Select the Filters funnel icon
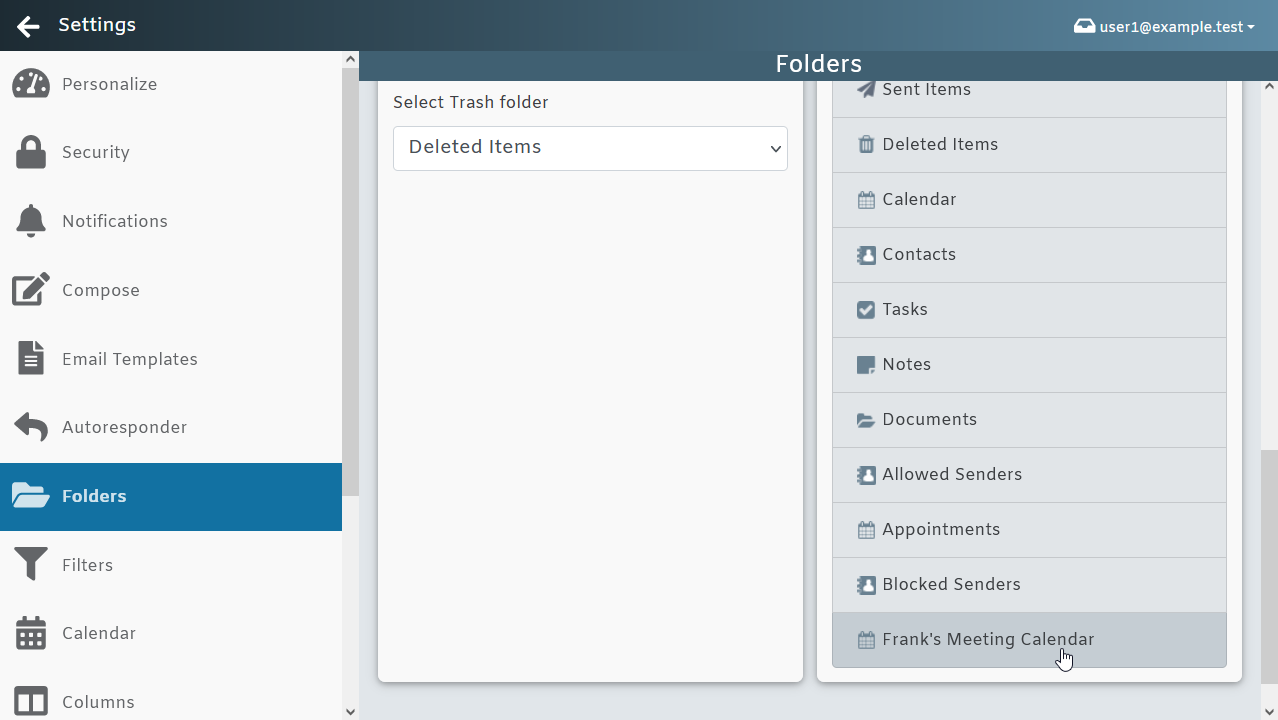The width and height of the screenshot is (1278, 720). coord(30,564)
